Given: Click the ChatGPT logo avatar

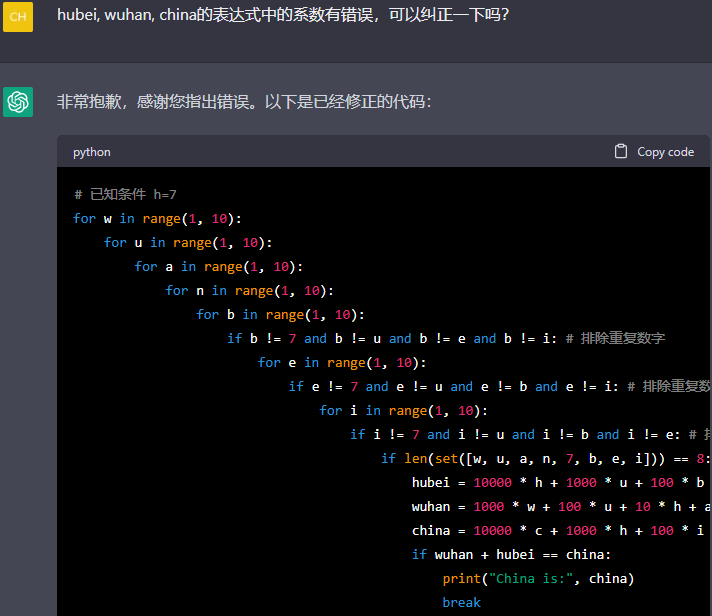Looking at the screenshot, I should pos(18,102).
